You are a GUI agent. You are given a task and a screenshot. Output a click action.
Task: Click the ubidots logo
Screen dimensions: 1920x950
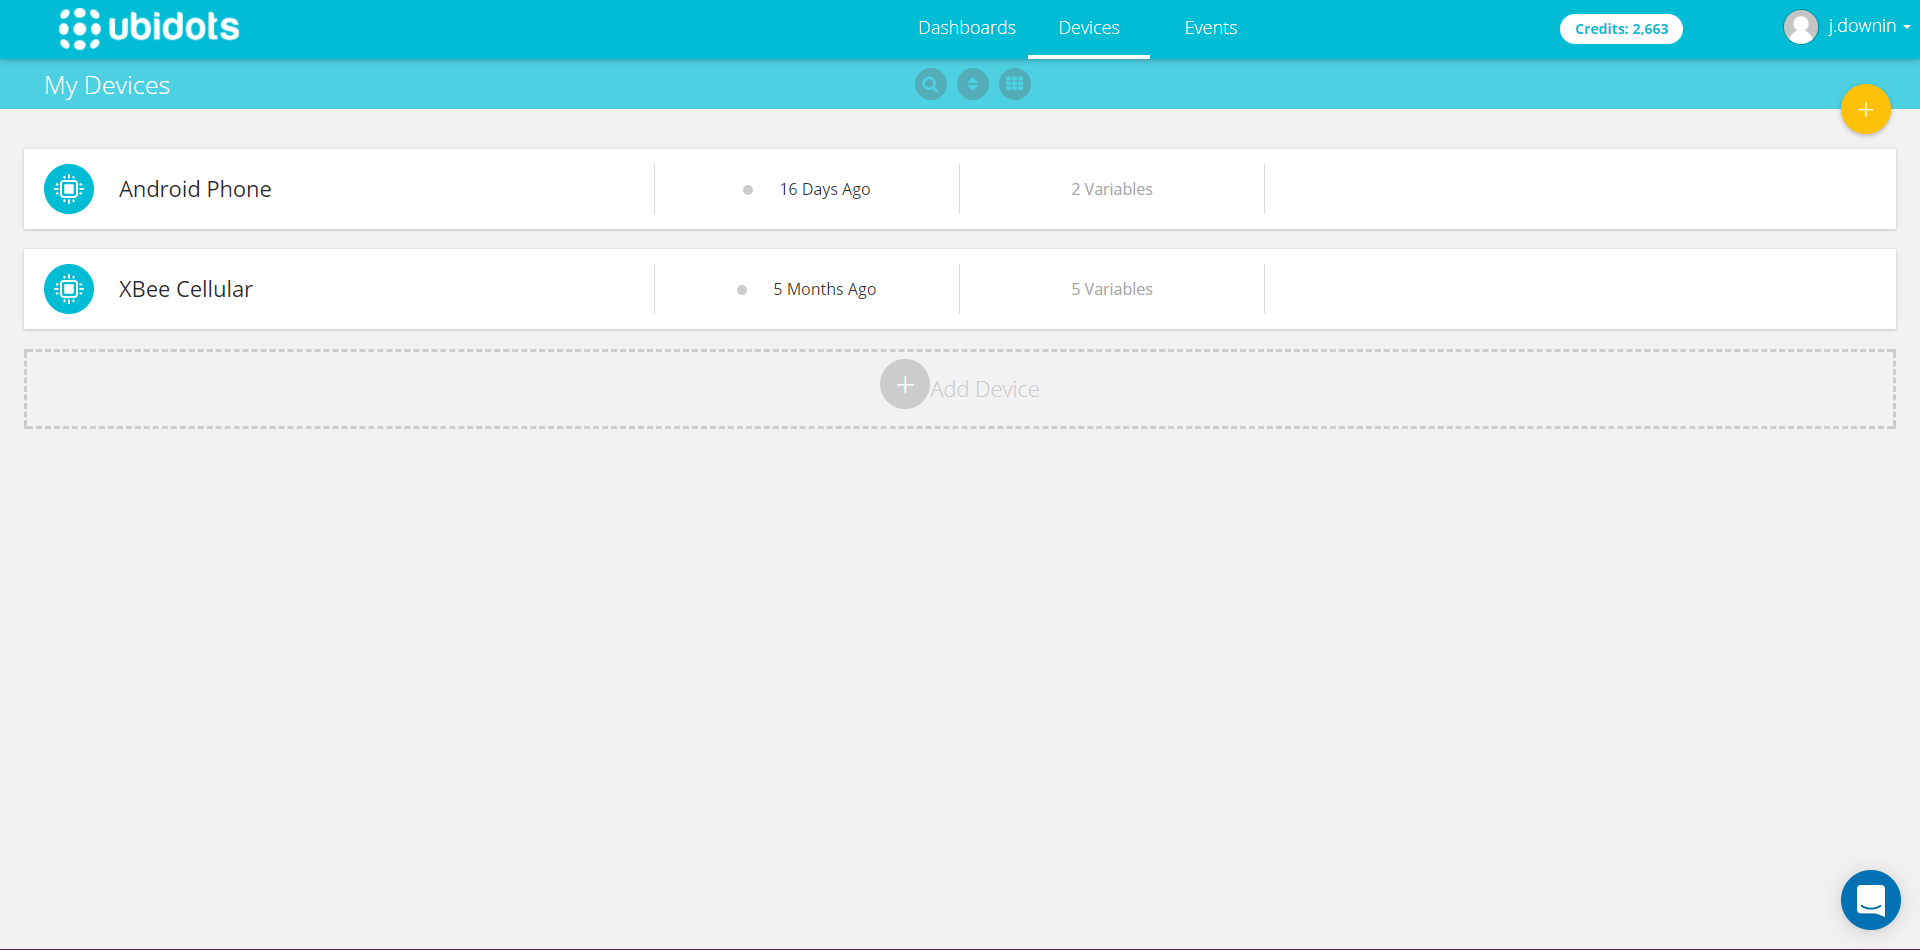(x=148, y=28)
